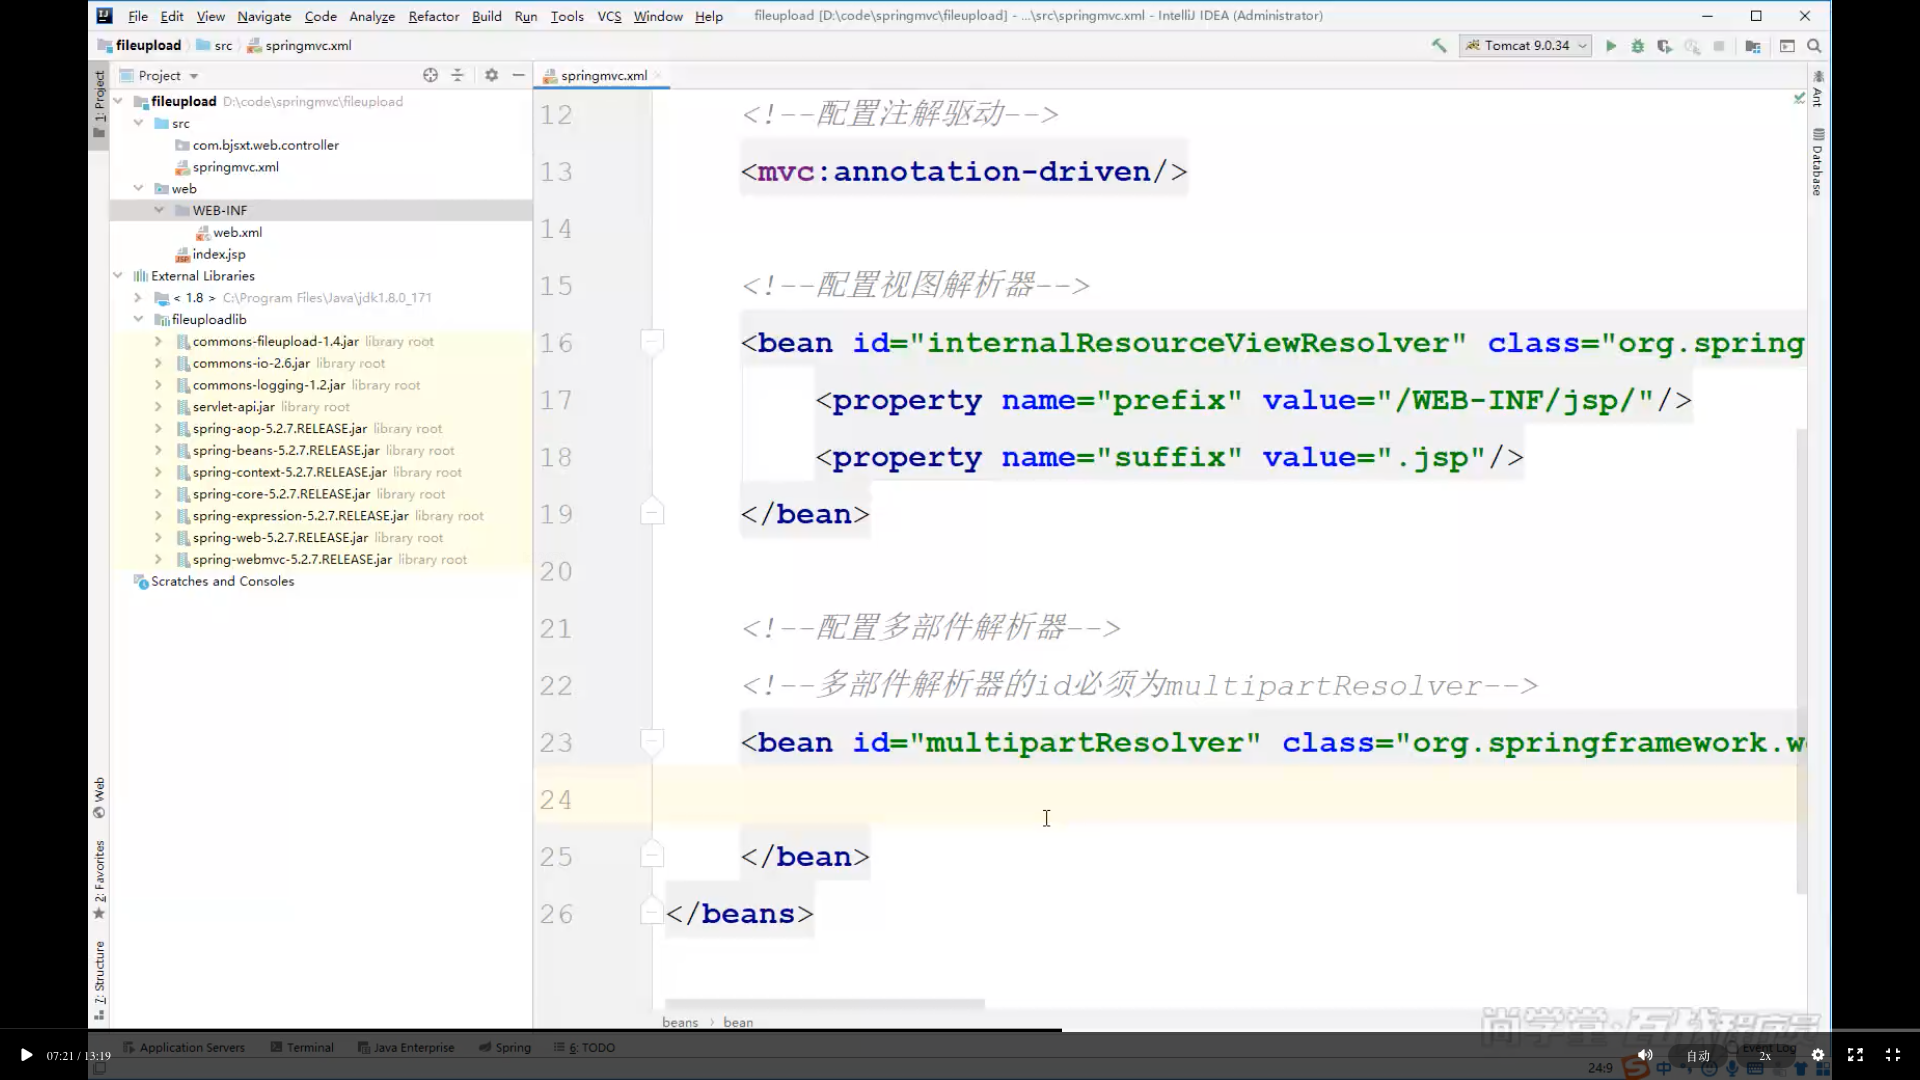
Task: Open the Navigate menu
Action: pyautogui.click(x=264, y=16)
